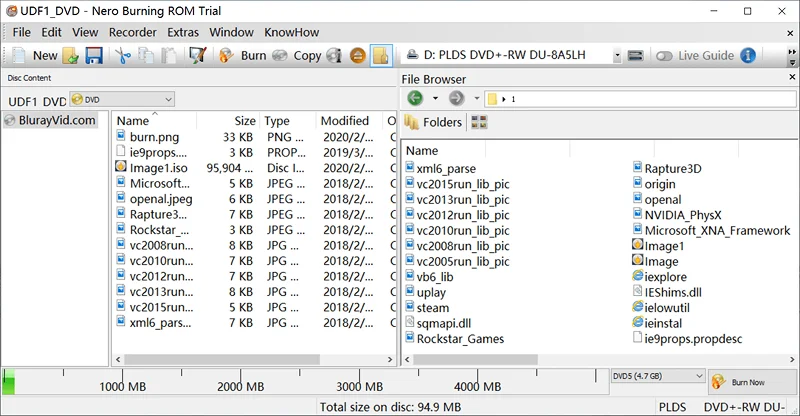Click the orange Eject disc icon
800x416 pixels.
(x=358, y=56)
